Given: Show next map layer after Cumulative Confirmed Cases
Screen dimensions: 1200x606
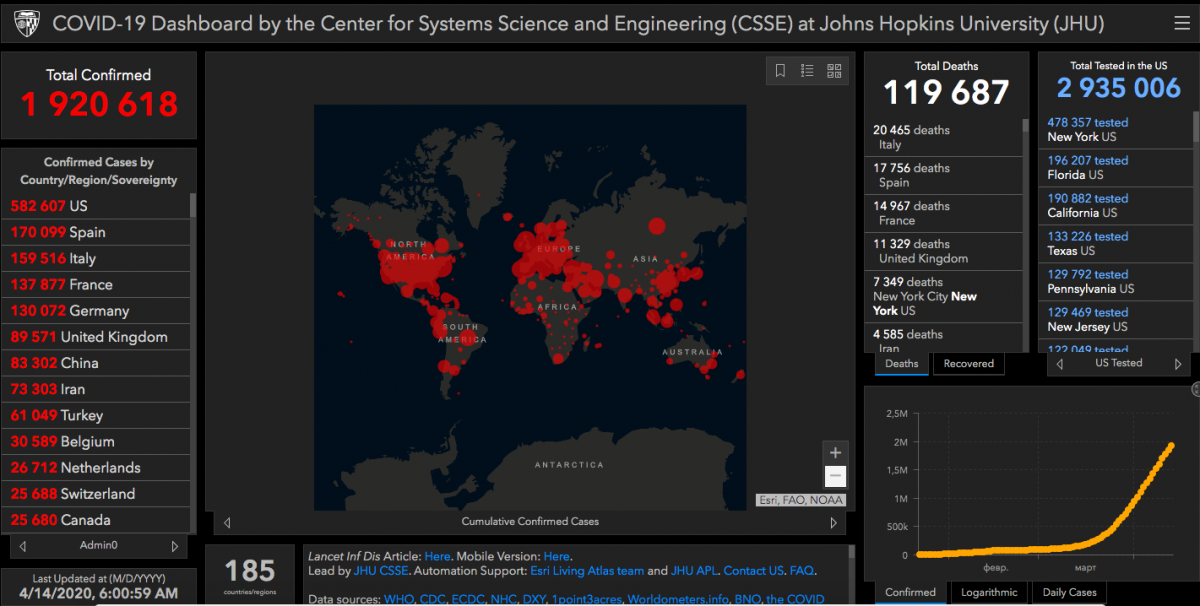Looking at the screenshot, I should pos(833,522).
